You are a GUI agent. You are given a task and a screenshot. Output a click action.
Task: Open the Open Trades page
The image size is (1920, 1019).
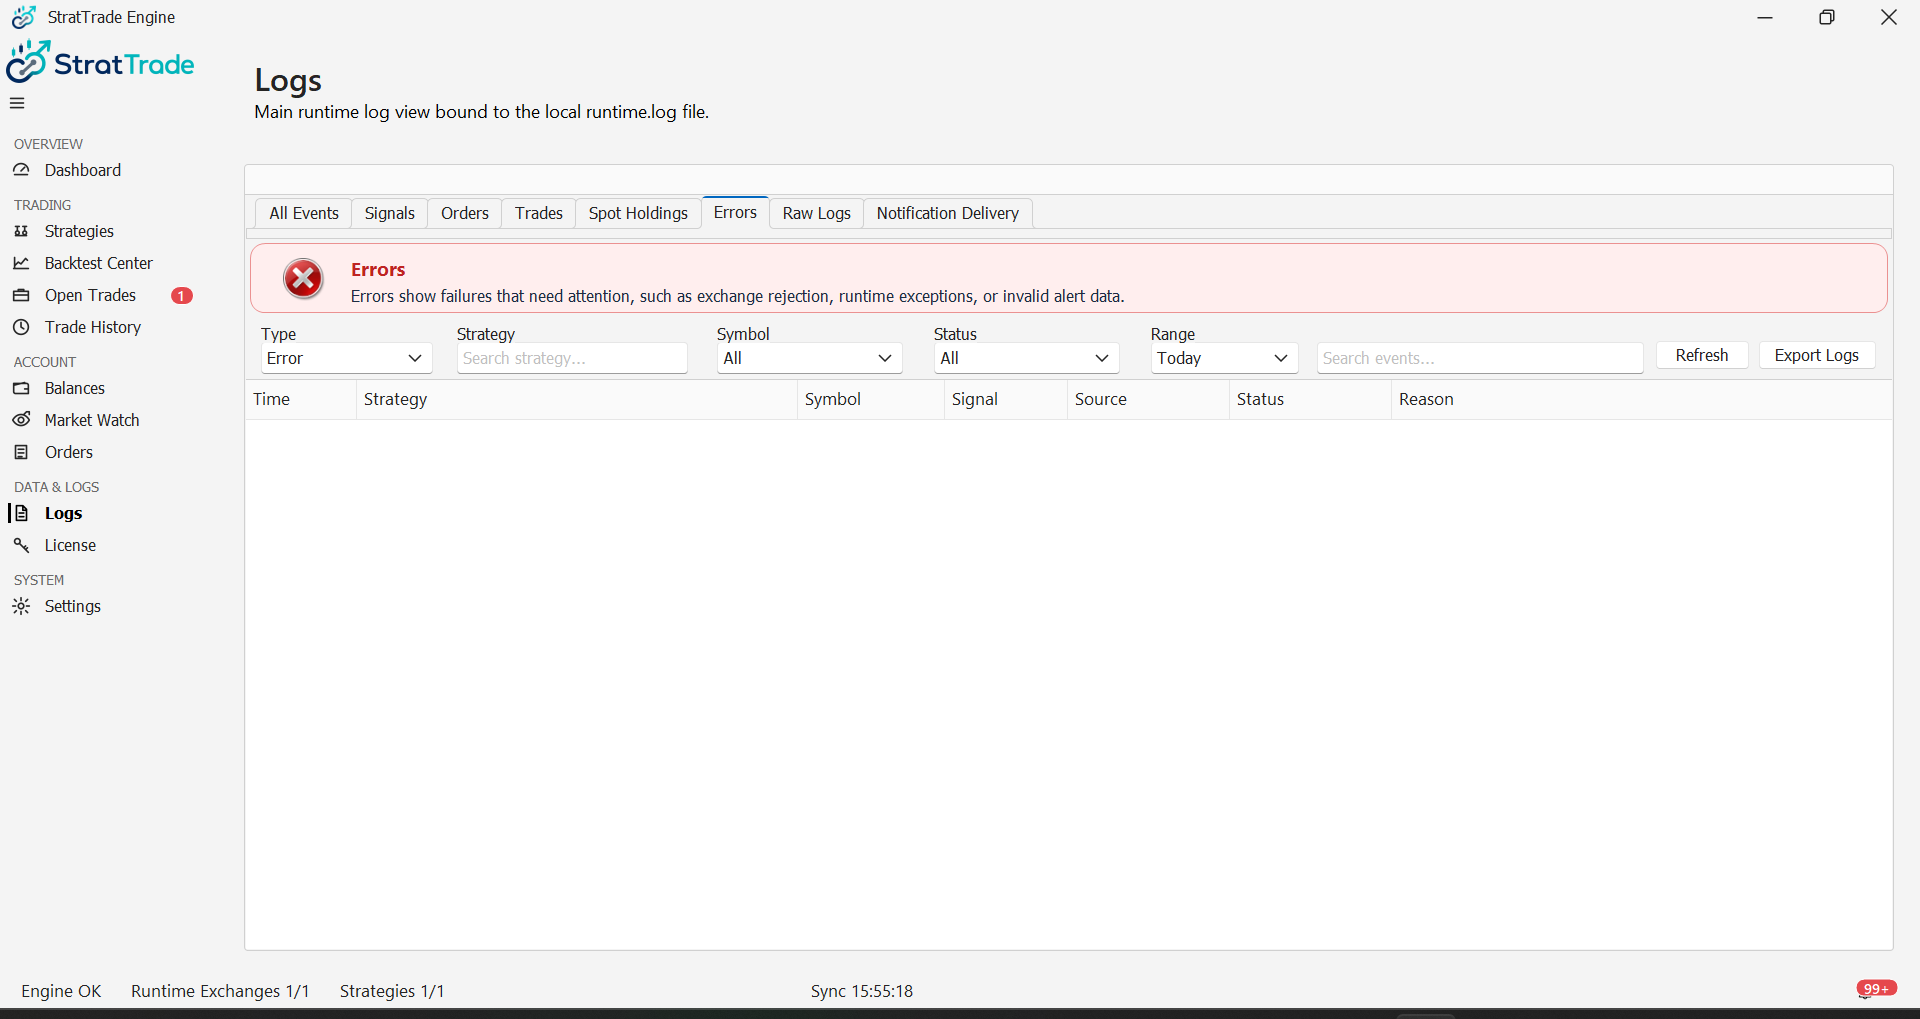click(90, 295)
